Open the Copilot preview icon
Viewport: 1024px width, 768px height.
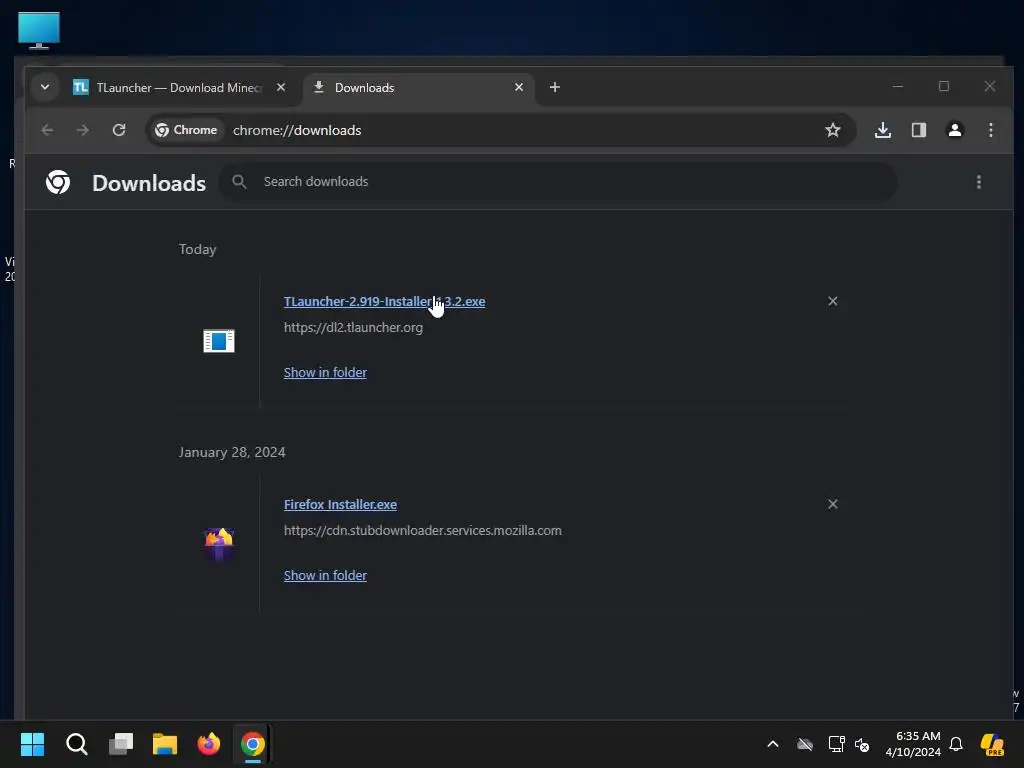[993, 744]
